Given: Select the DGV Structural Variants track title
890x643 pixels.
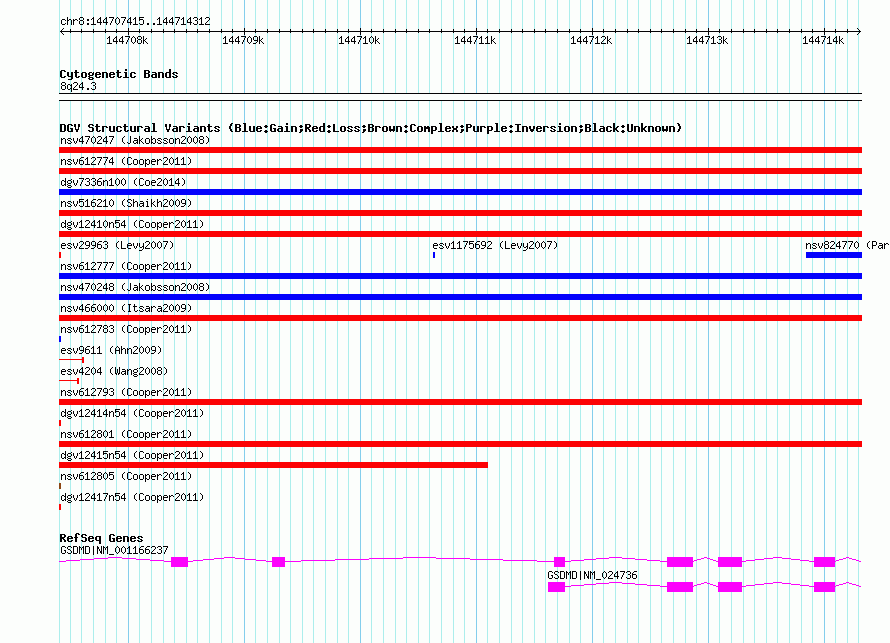Looking at the screenshot, I should tap(371, 128).
